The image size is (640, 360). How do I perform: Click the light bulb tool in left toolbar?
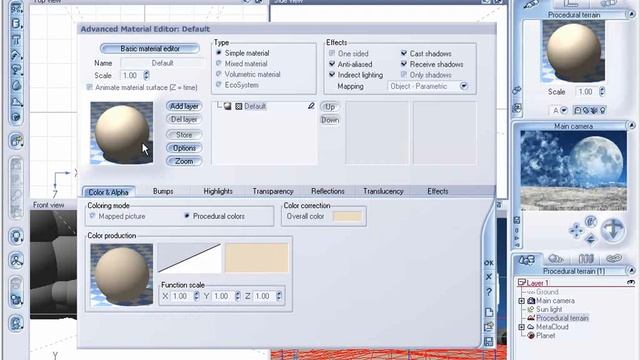[x=16, y=236]
